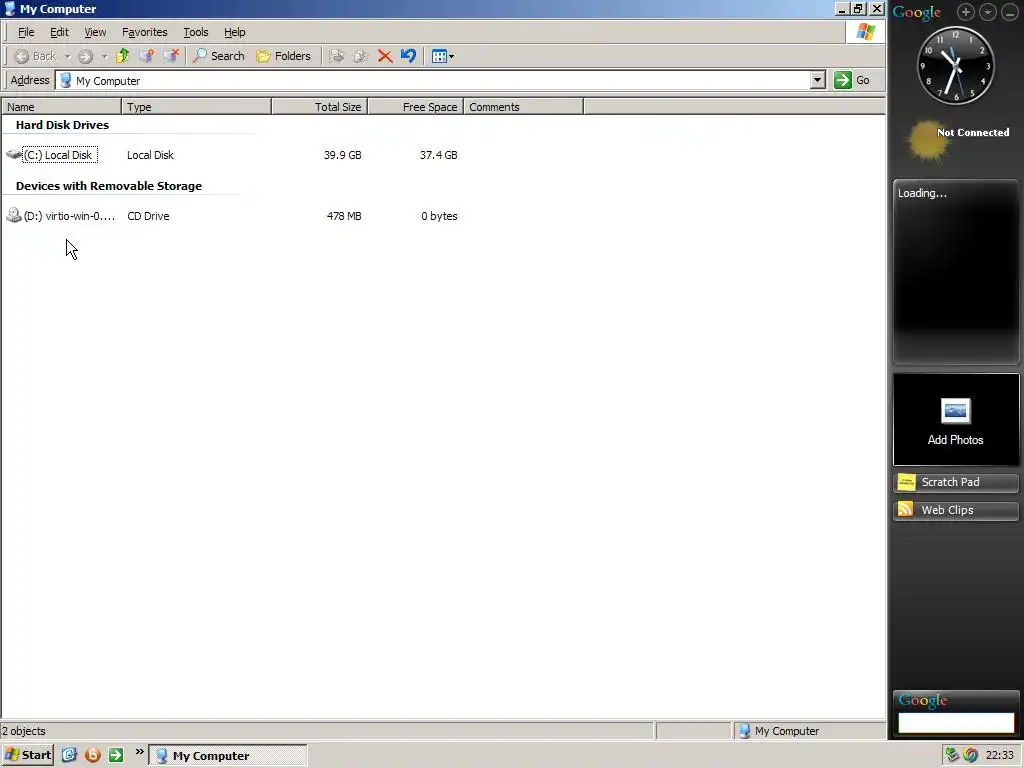The width and height of the screenshot is (1024, 768).
Task: Click Disconnect Network Drive toolbar icon
Action: point(171,56)
